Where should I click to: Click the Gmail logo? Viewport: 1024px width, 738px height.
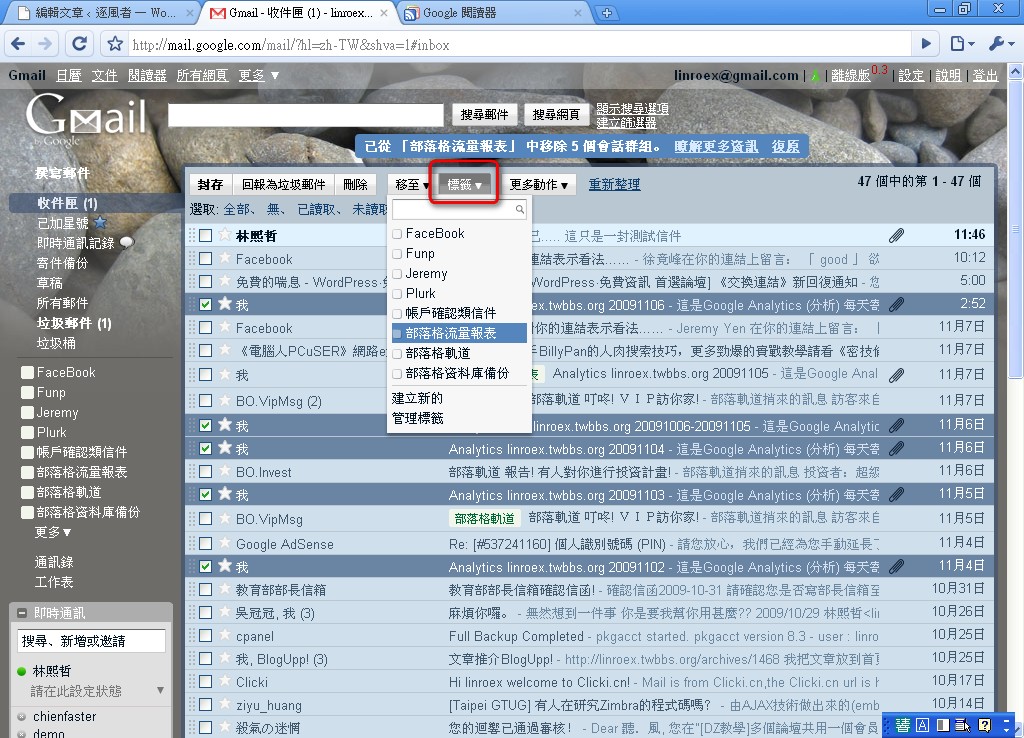(x=86, y=118)
